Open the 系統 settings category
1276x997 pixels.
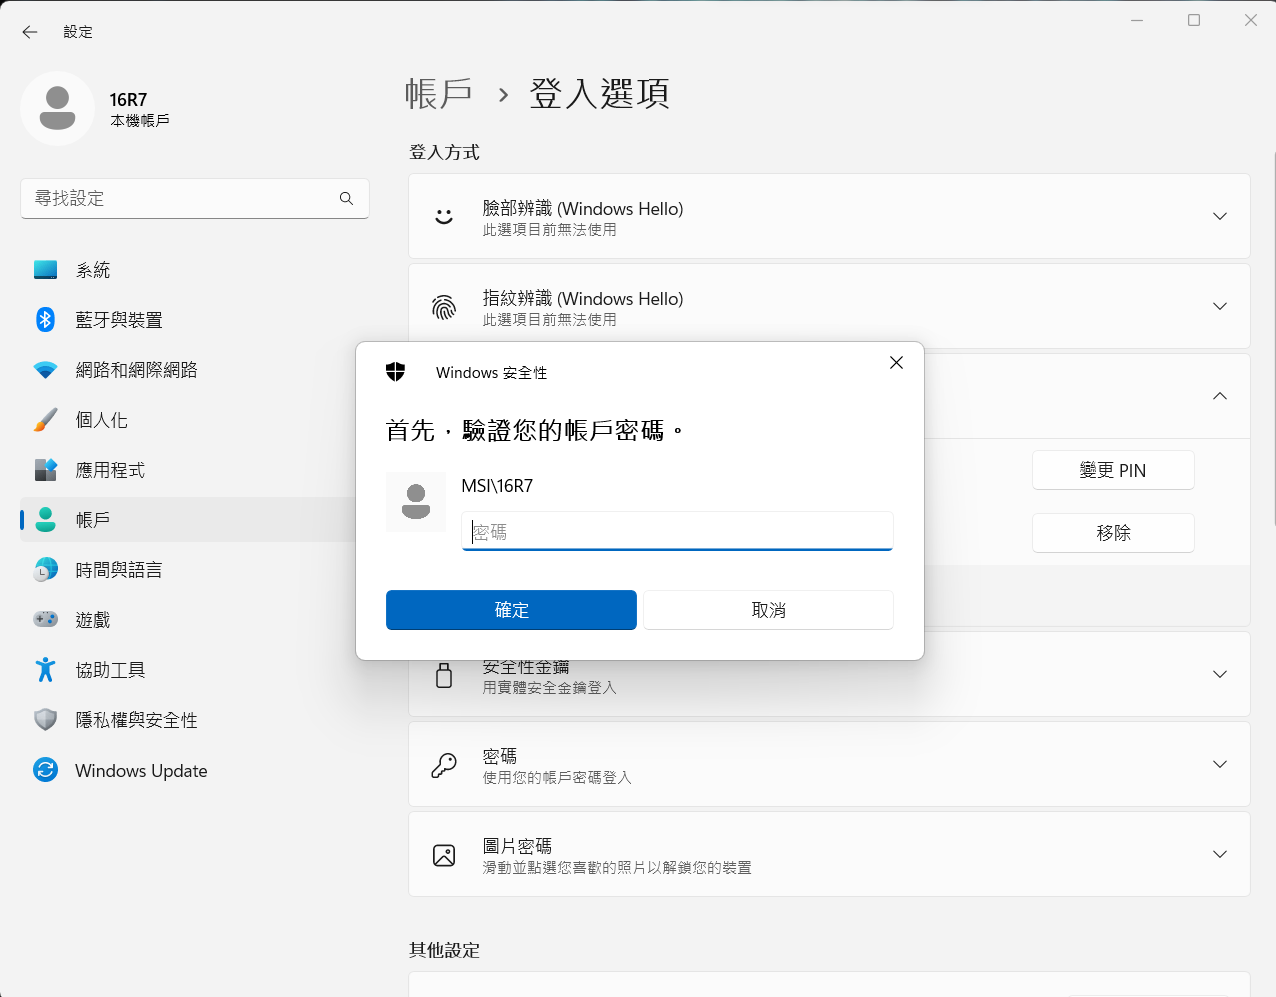click(x=93, y=270)
